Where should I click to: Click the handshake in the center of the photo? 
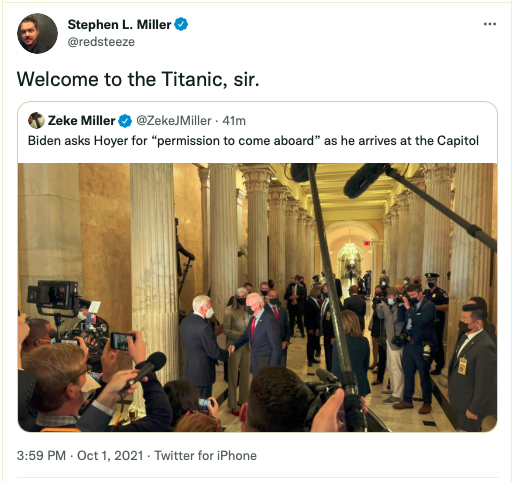point(231,349)
